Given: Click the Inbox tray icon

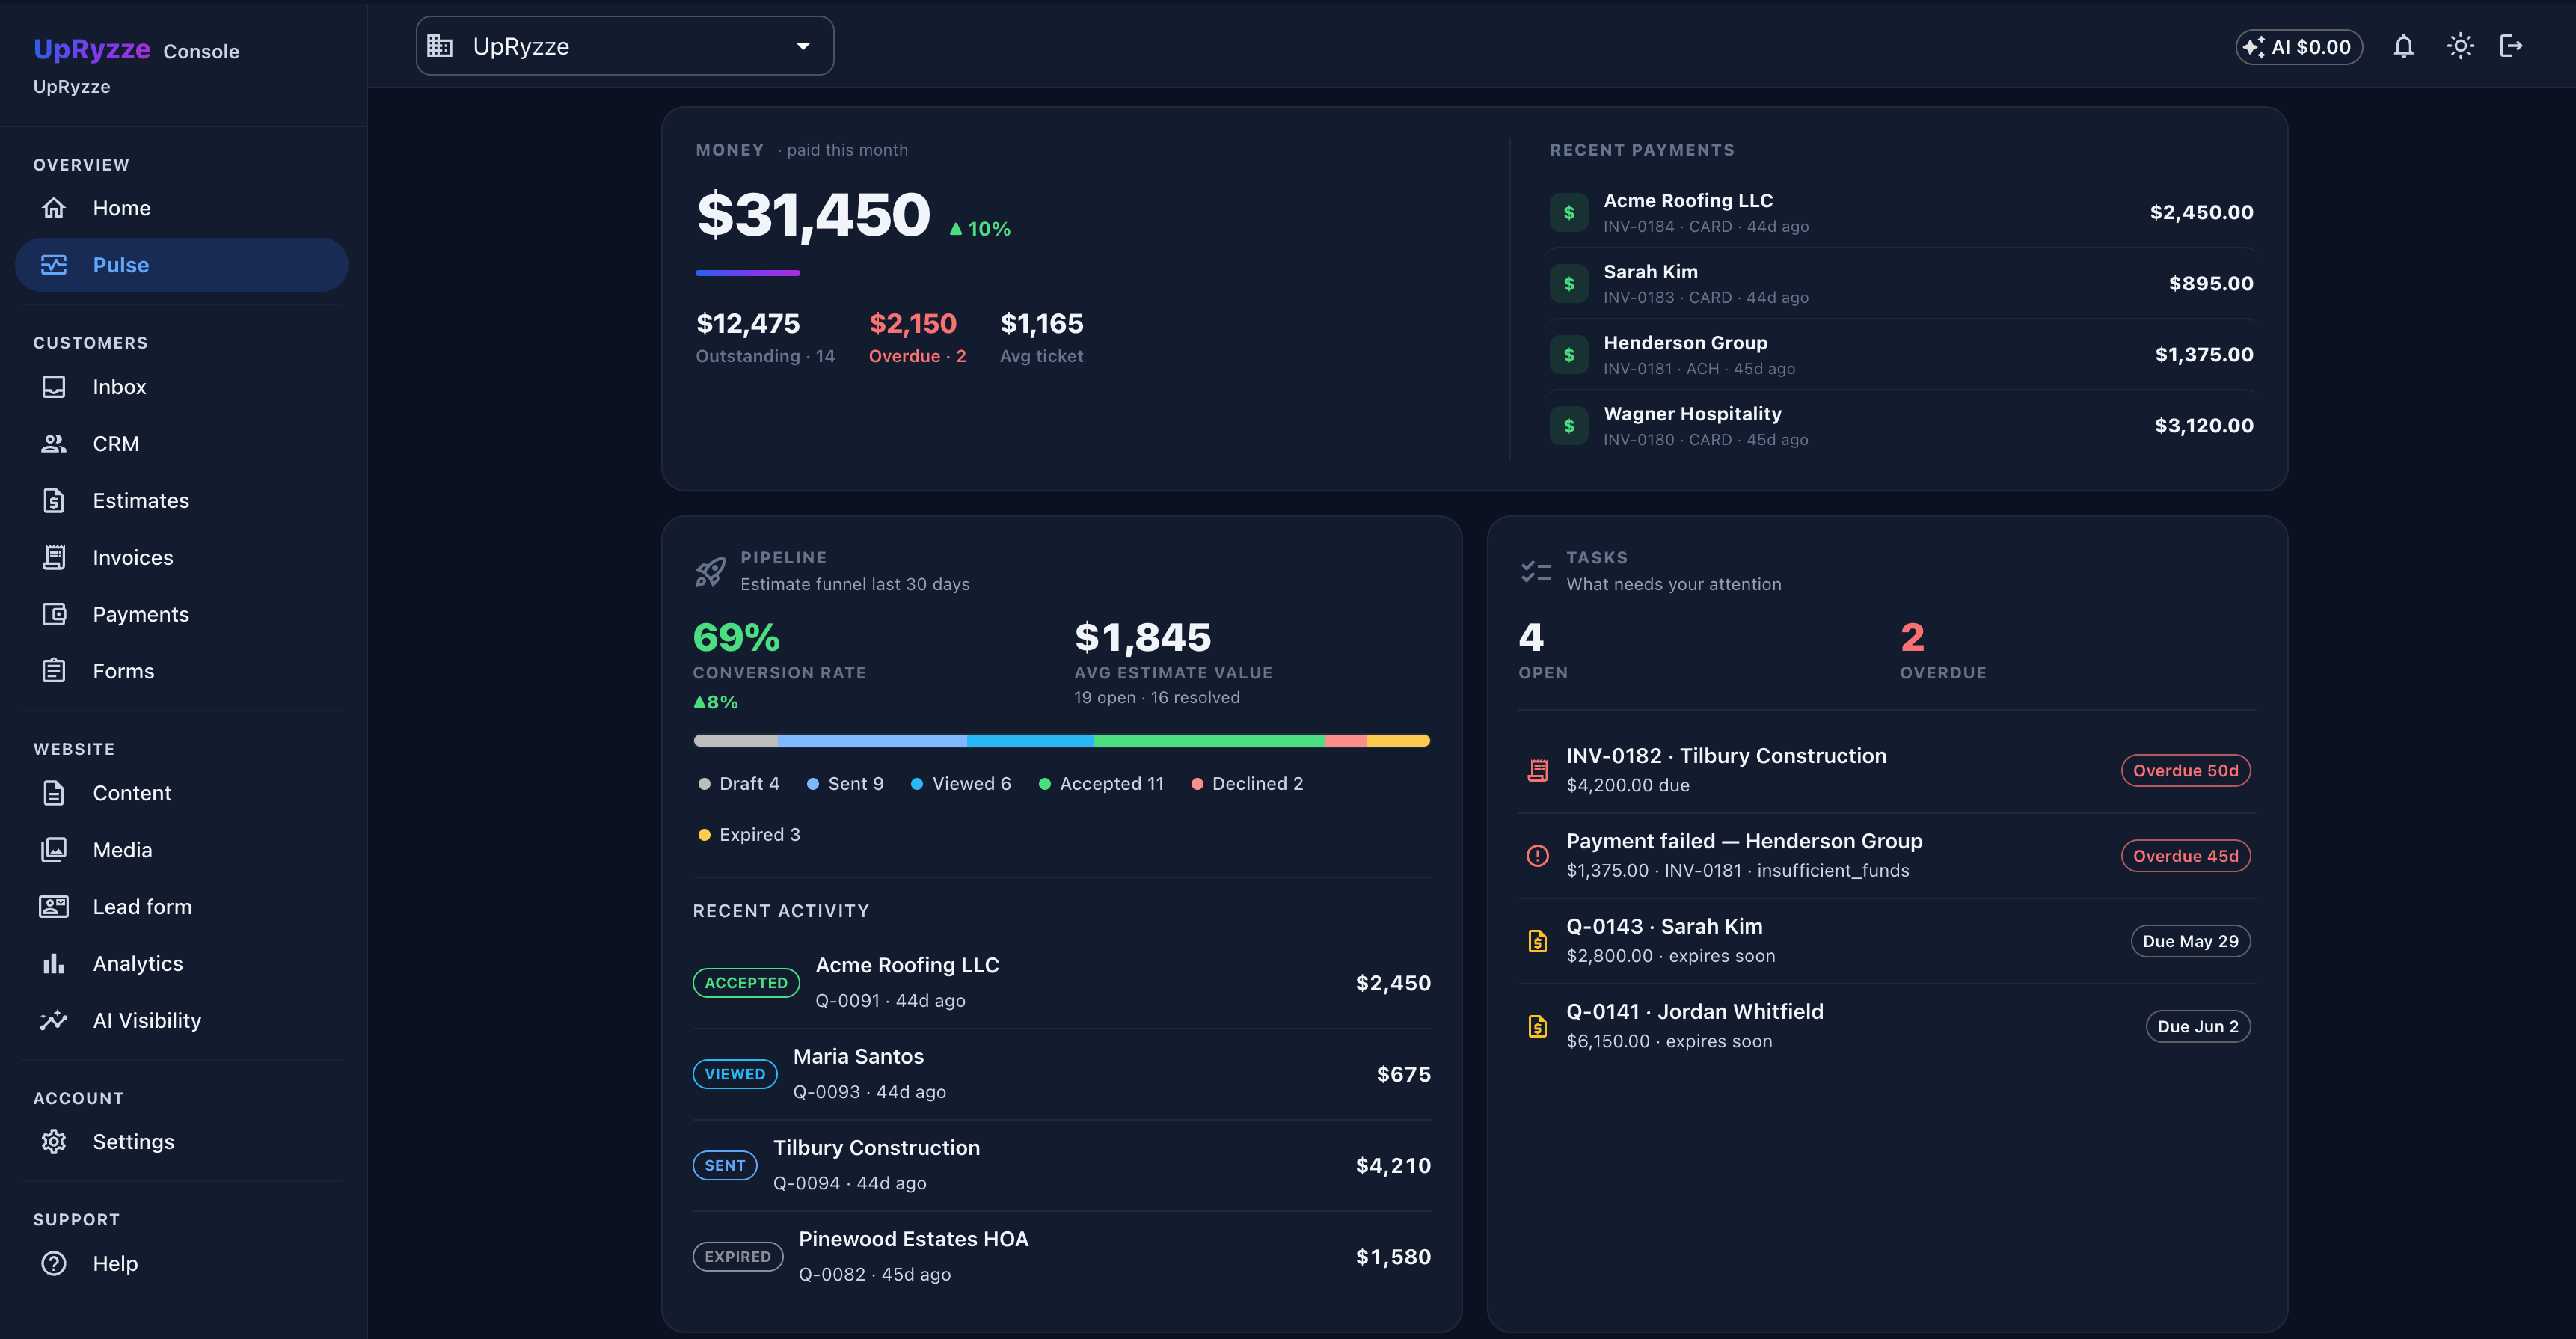Looking at the screenshot, I should coord(54,387).
